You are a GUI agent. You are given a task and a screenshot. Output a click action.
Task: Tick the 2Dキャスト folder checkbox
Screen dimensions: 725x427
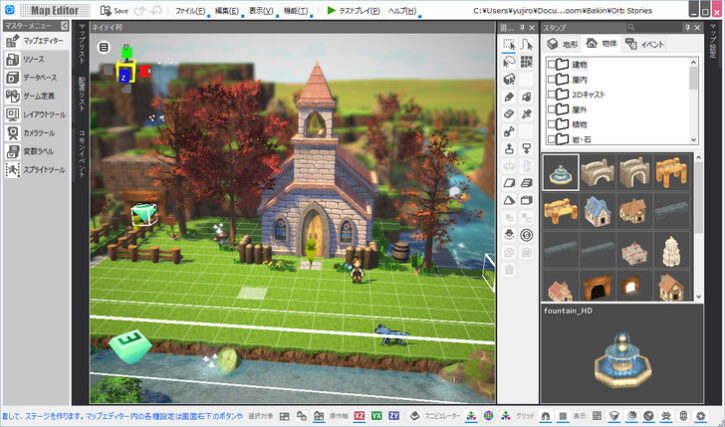pos(553,96)
